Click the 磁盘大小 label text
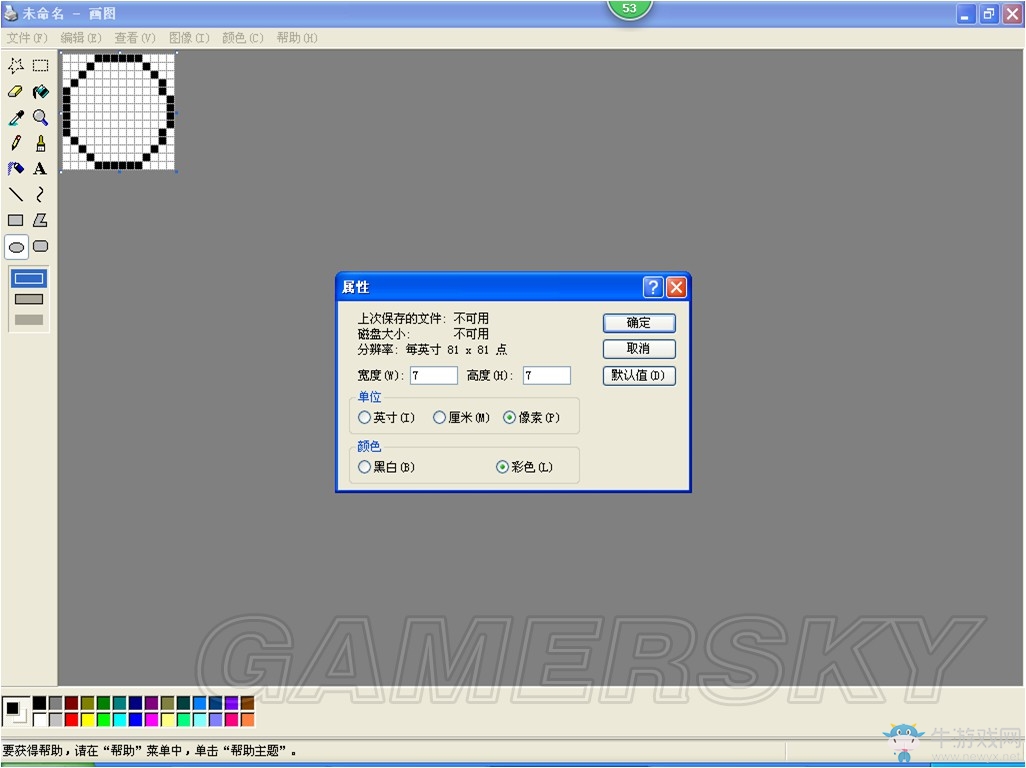This screenshot has height=768, width=1026. (x=384, y=334)
